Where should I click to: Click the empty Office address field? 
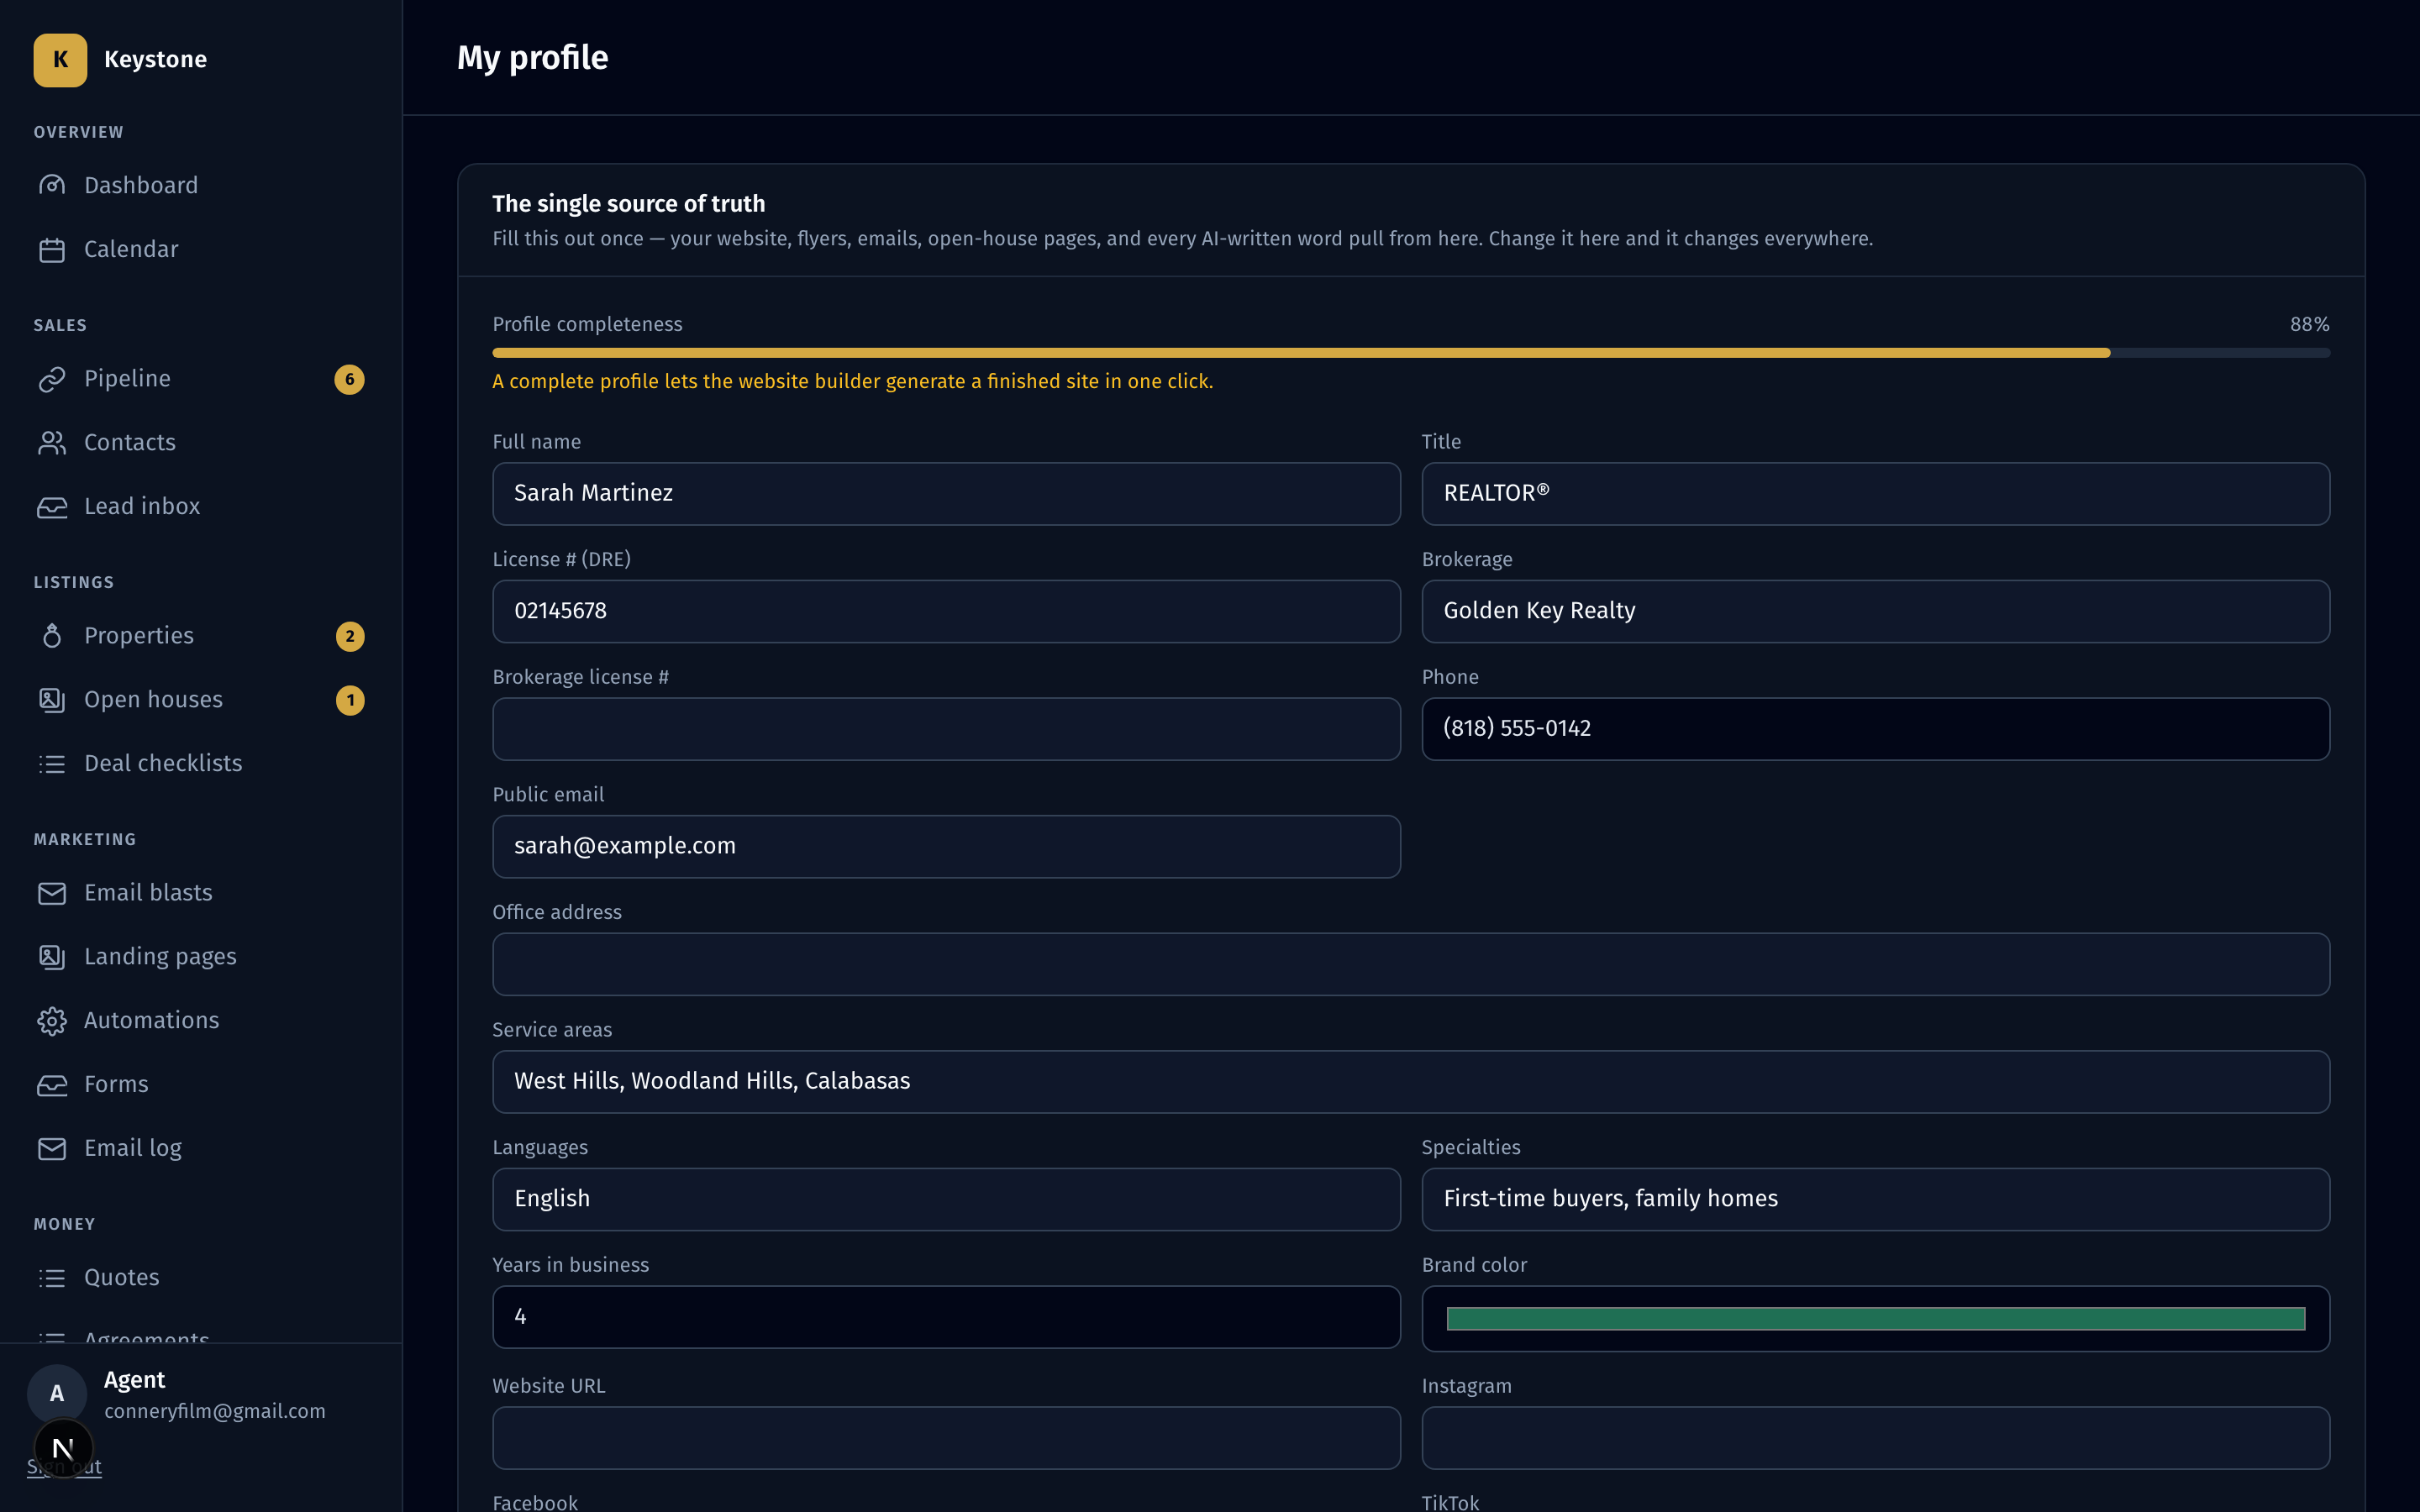coord(1411,964)
